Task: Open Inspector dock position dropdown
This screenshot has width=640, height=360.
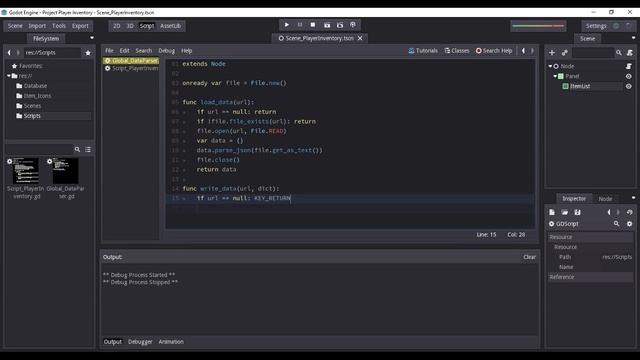Action: tap(633, 198)
